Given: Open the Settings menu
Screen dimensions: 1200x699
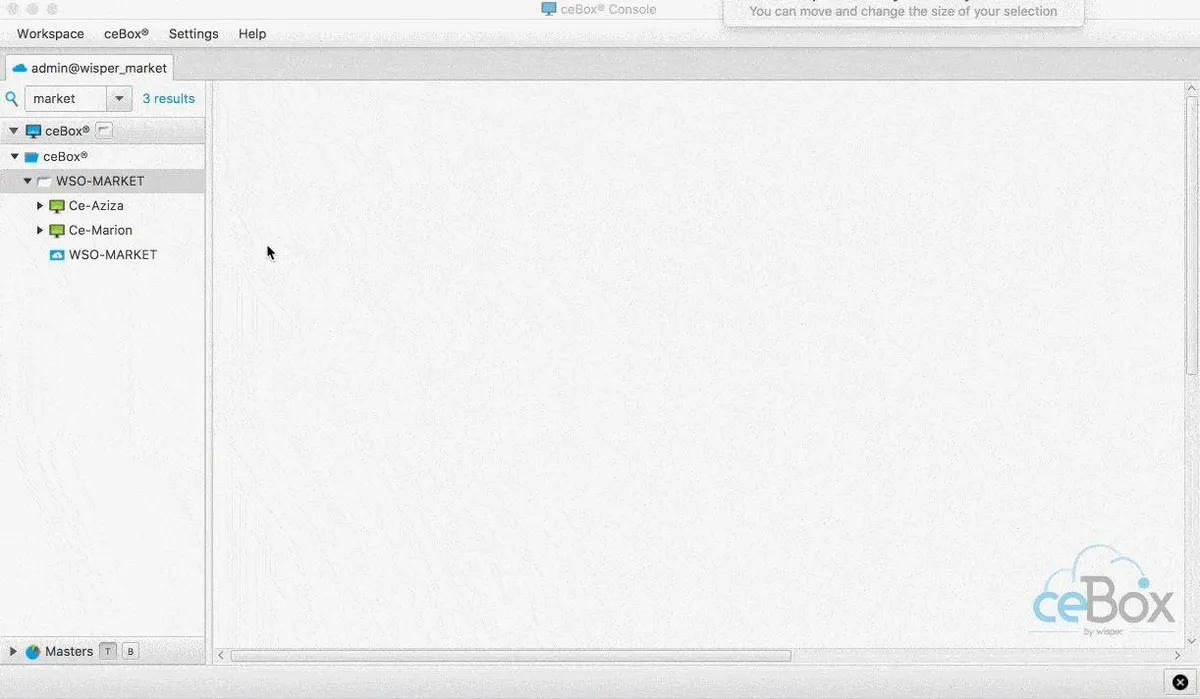Looking at the screenshot, I should 193,34.
